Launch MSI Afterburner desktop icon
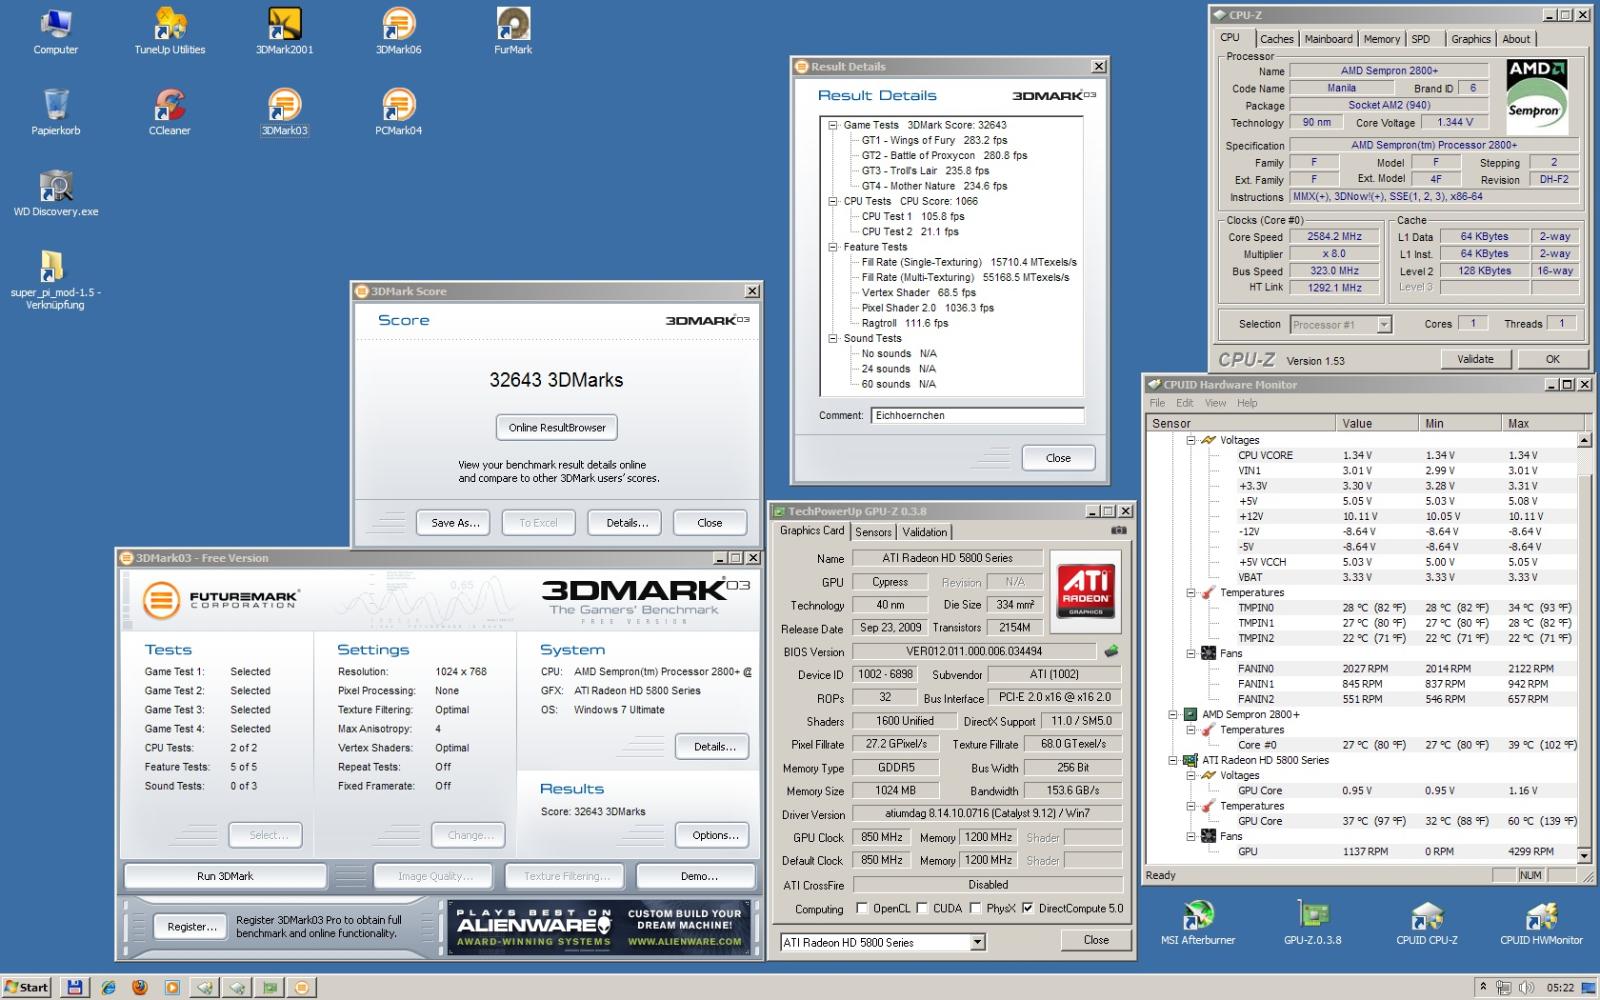The width and height of the screenshot is (1600, 1000). coord(1197,923)
